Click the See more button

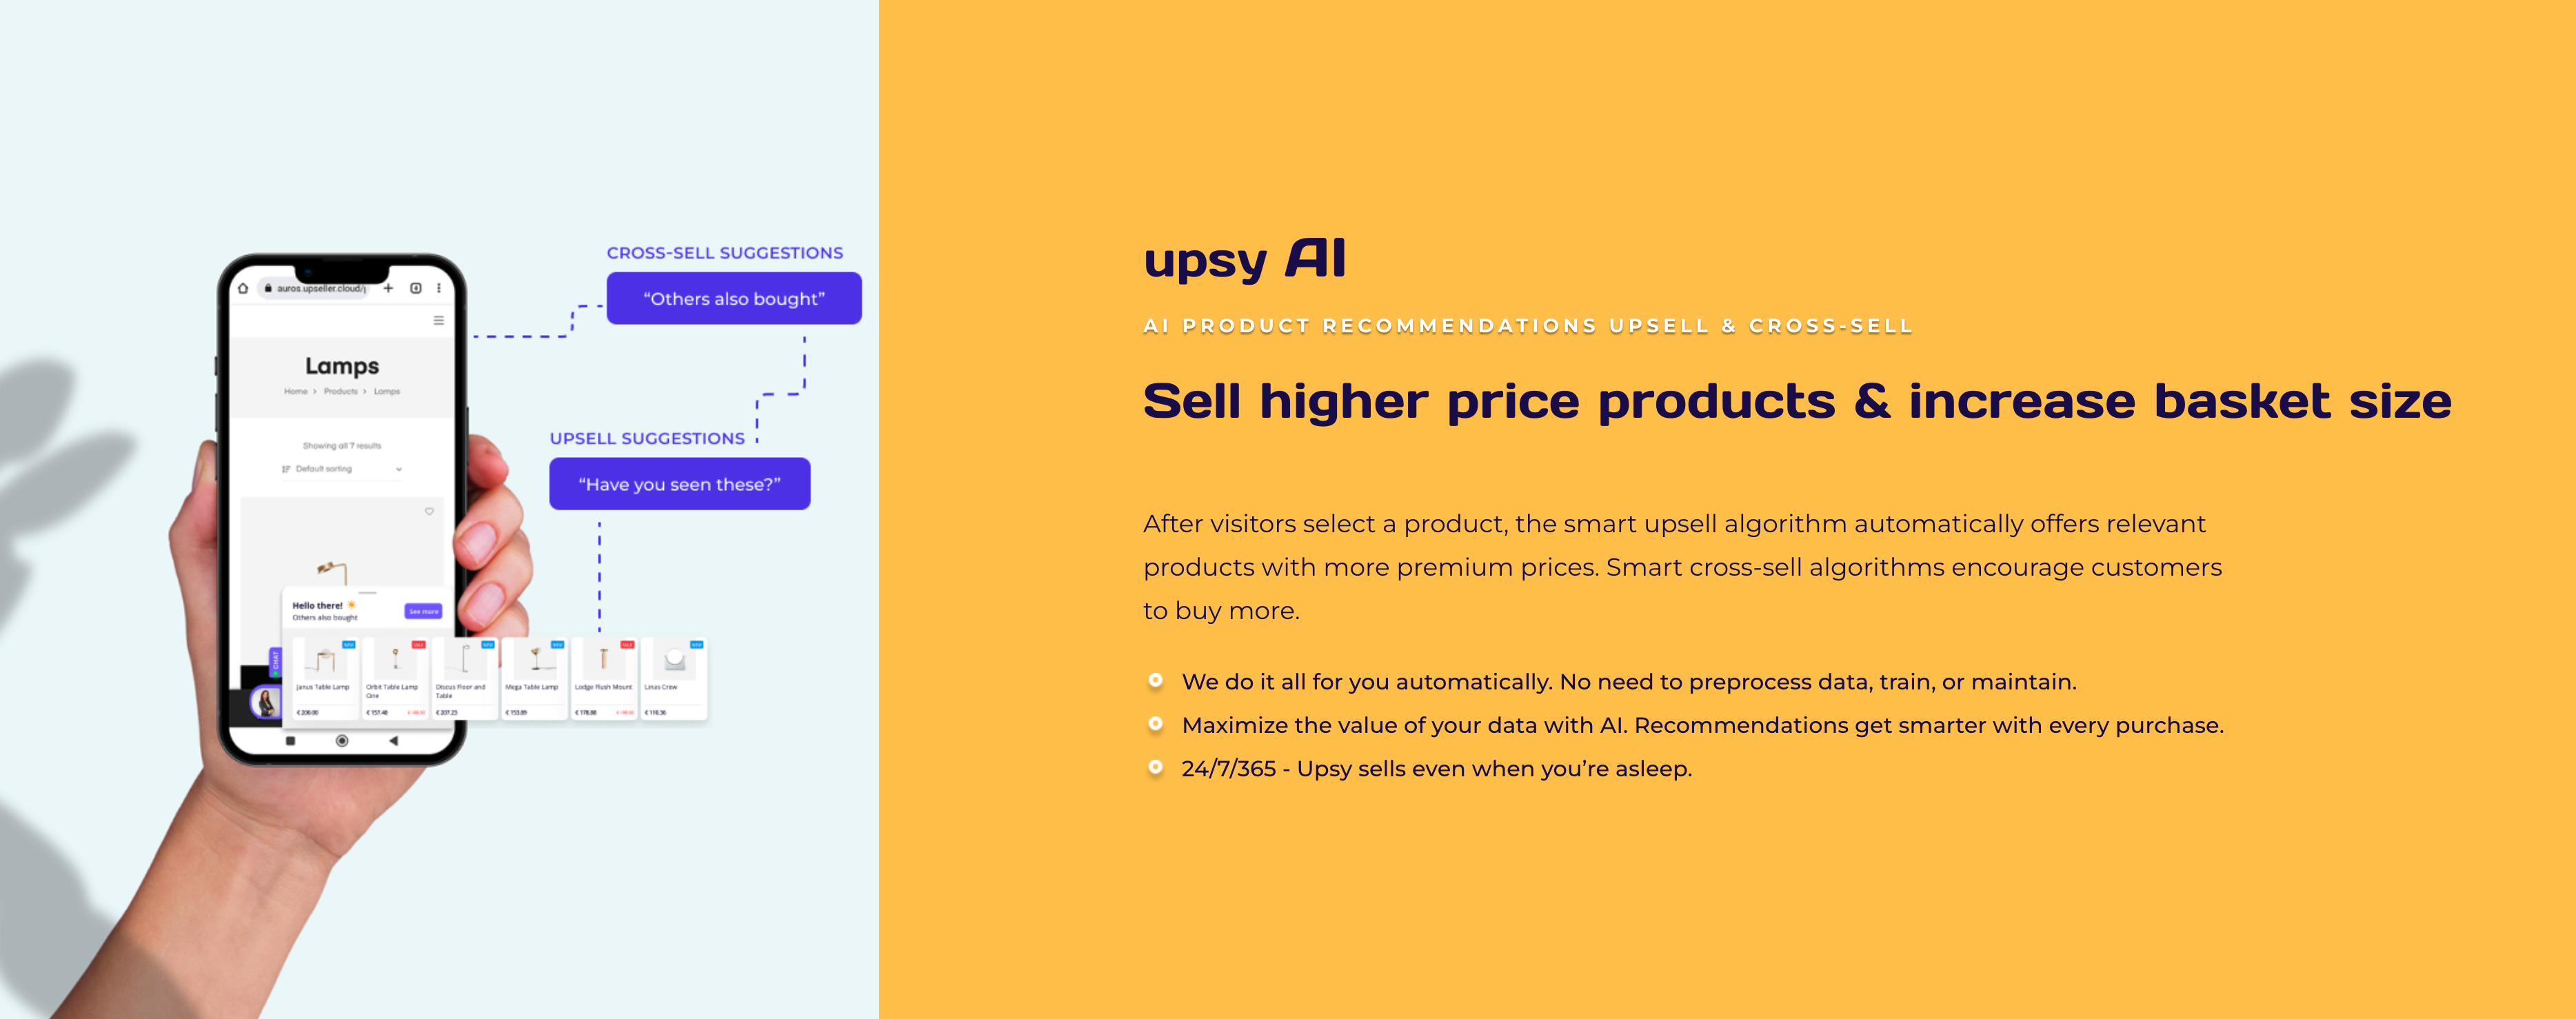click(423, 611)
